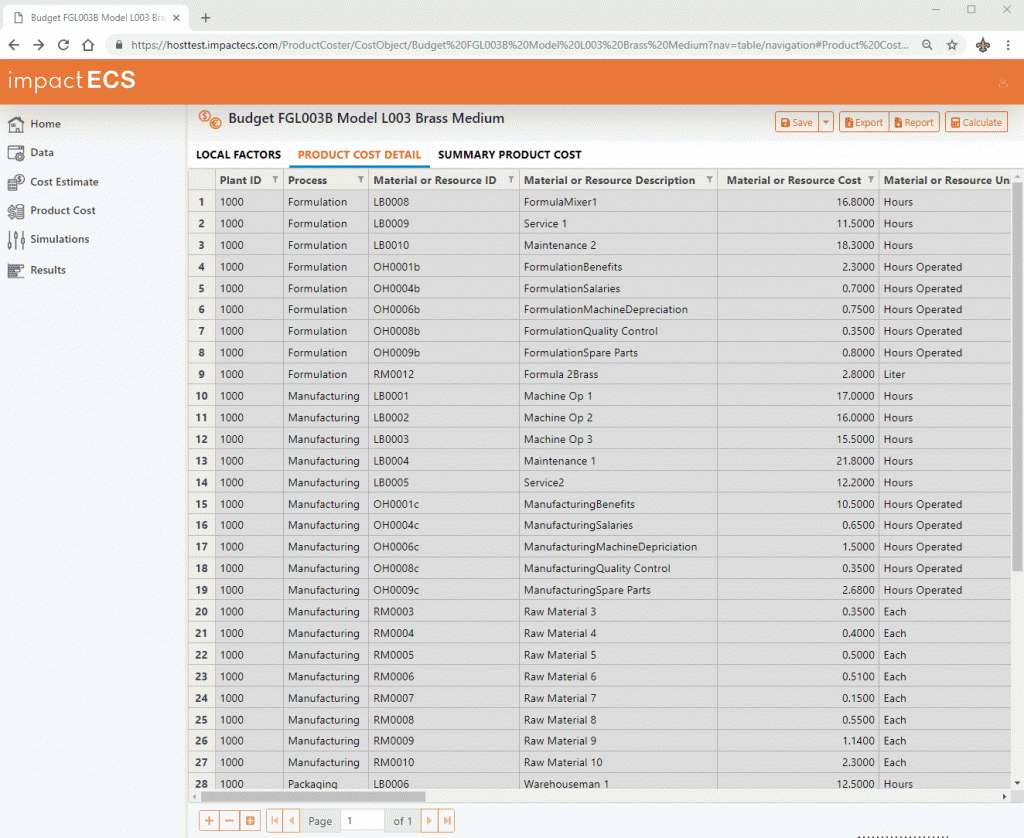This screenshot has height=838, width=1024.
Task: Go to Cost Estimate in the sidebar
Action: 53,182
